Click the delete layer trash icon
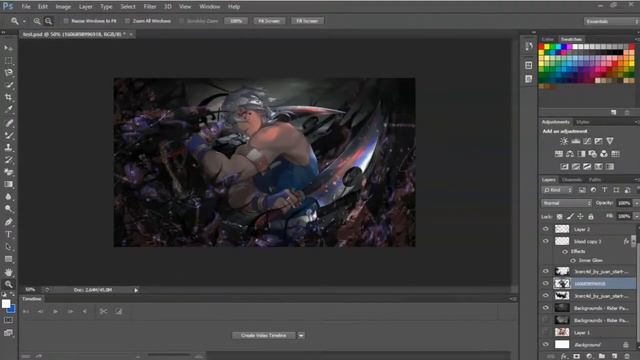The height and width of the screenshot is (360, 640). pos(627,356)
